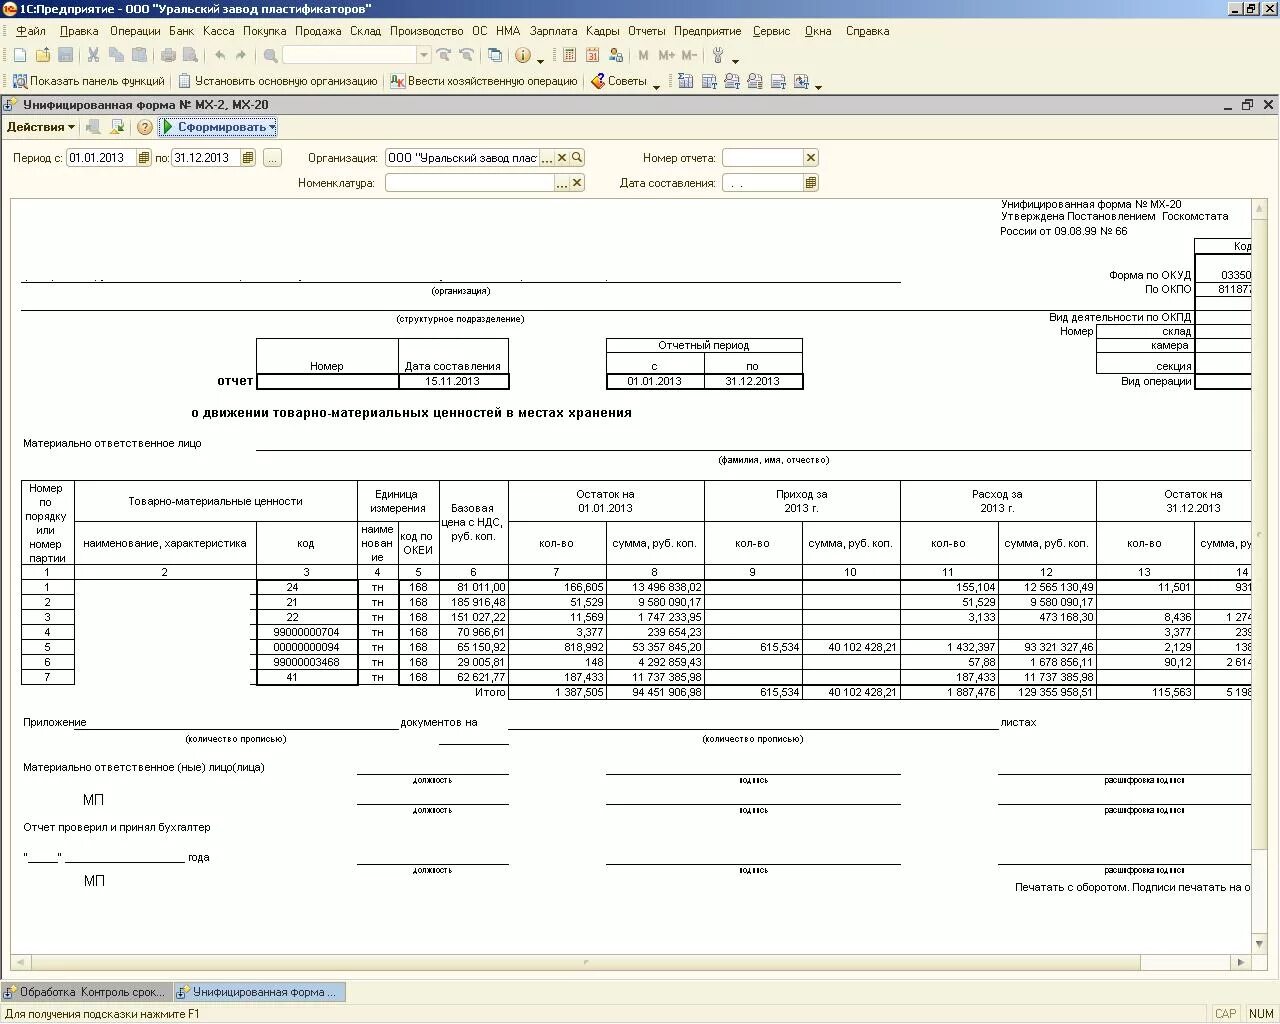Open the selection ellipsis for Номенклатура

[562, 183]
